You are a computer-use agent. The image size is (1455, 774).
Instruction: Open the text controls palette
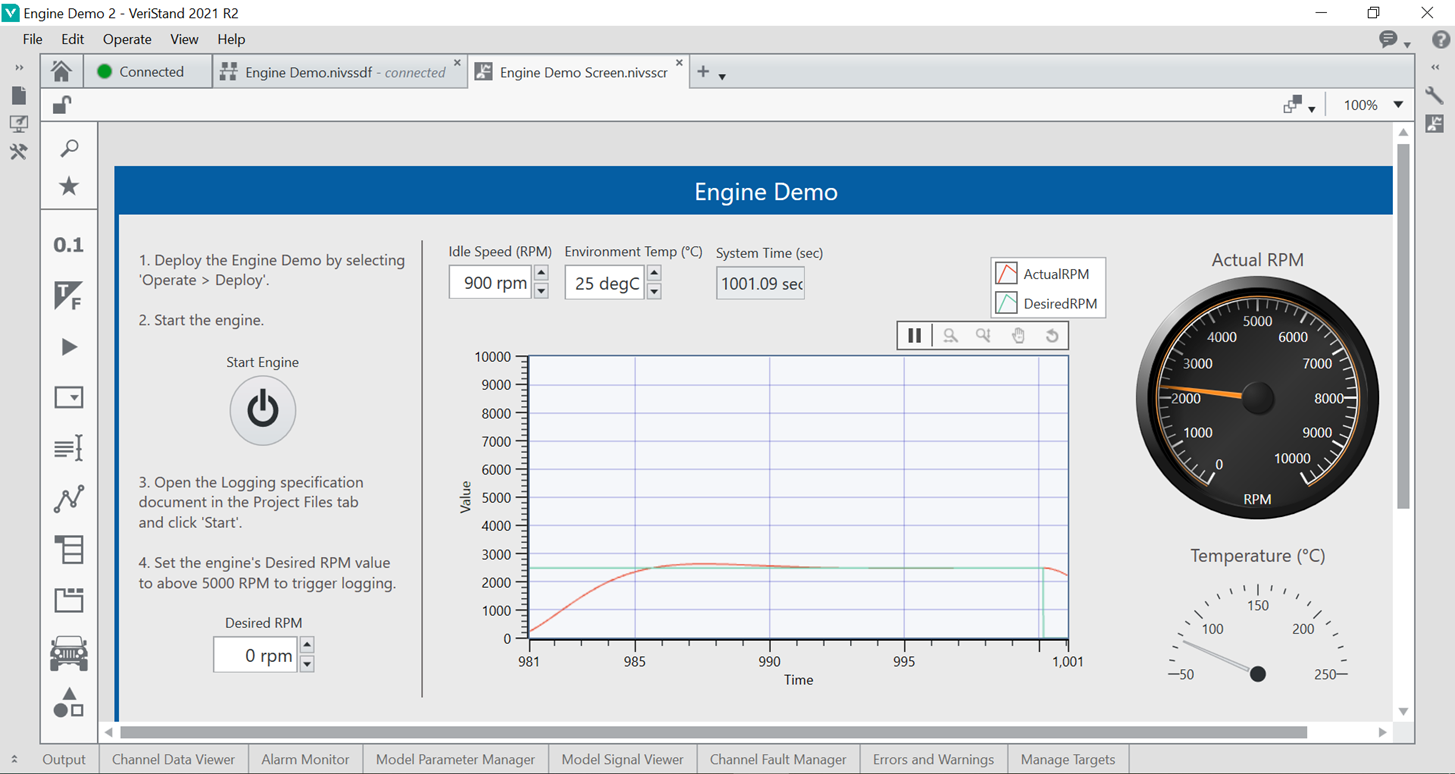pyautogui.click(x=69, y=448)
